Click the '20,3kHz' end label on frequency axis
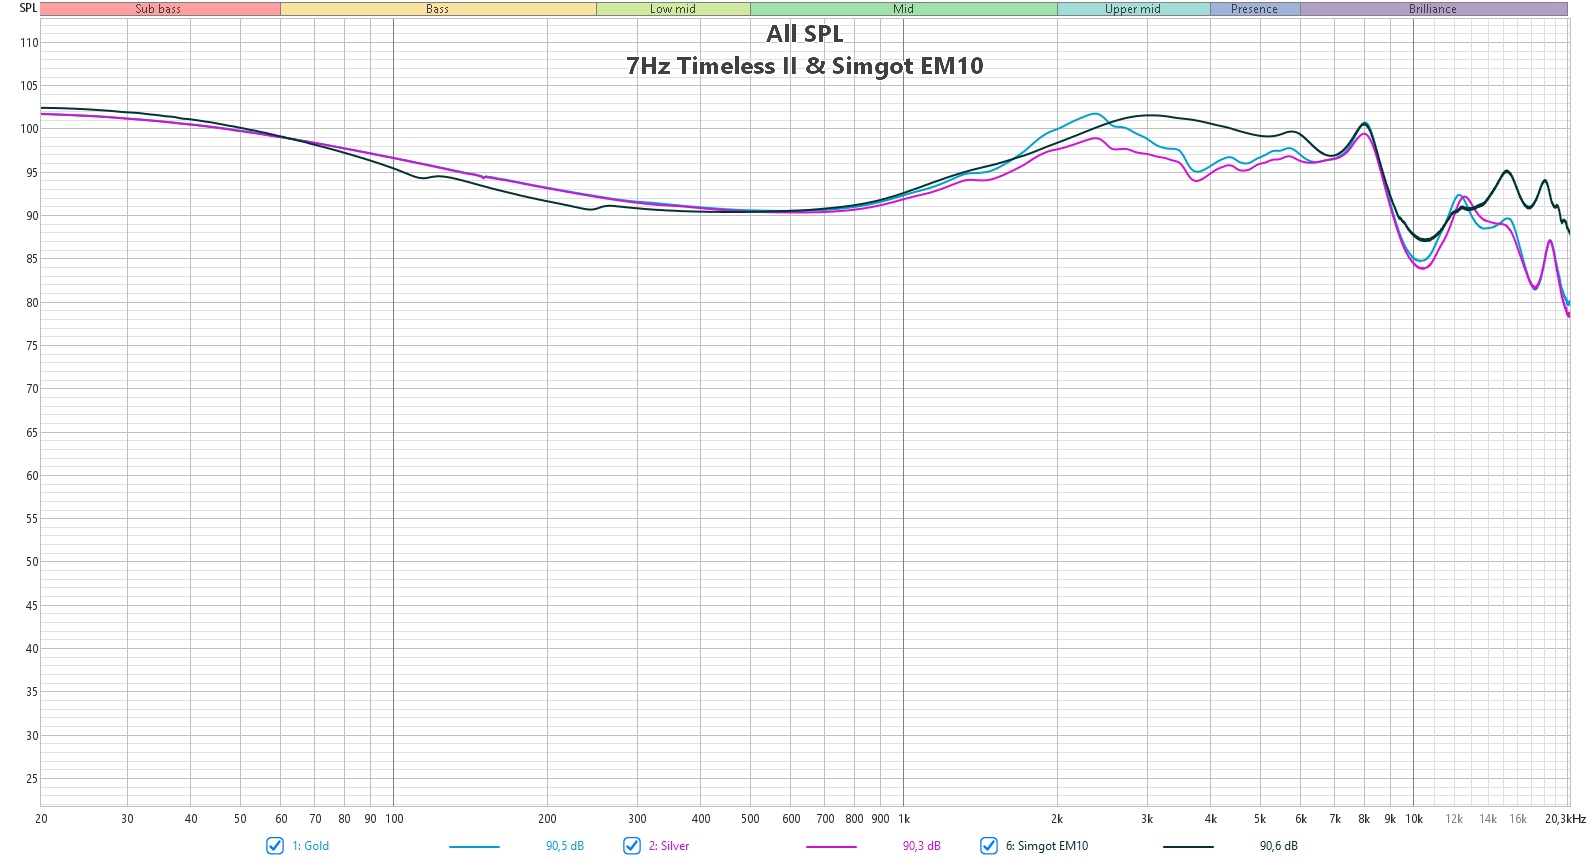Screen dimensions: 1590x858 (x=1565, y=819)
